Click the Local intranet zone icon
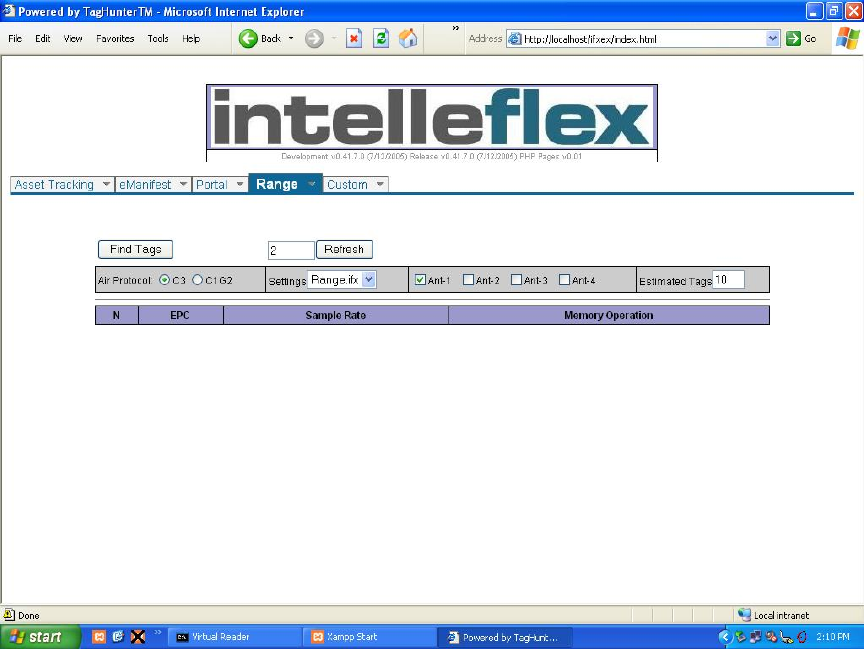The image size is (864, 649). (x=744, y=615)
